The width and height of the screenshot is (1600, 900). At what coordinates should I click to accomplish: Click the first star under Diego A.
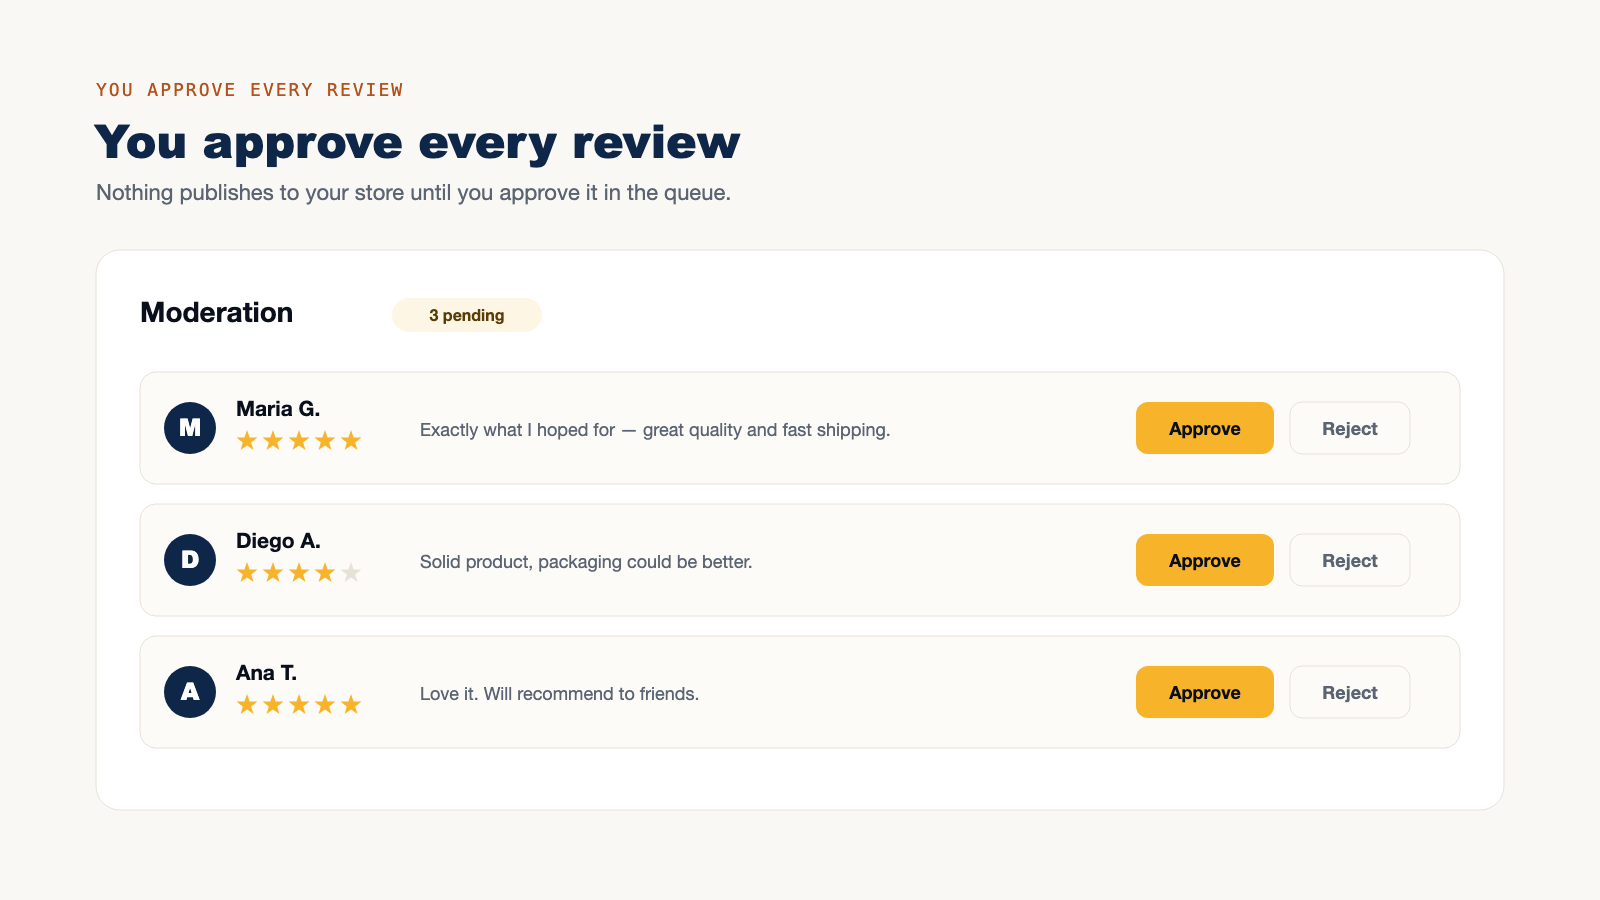[247, 573]
